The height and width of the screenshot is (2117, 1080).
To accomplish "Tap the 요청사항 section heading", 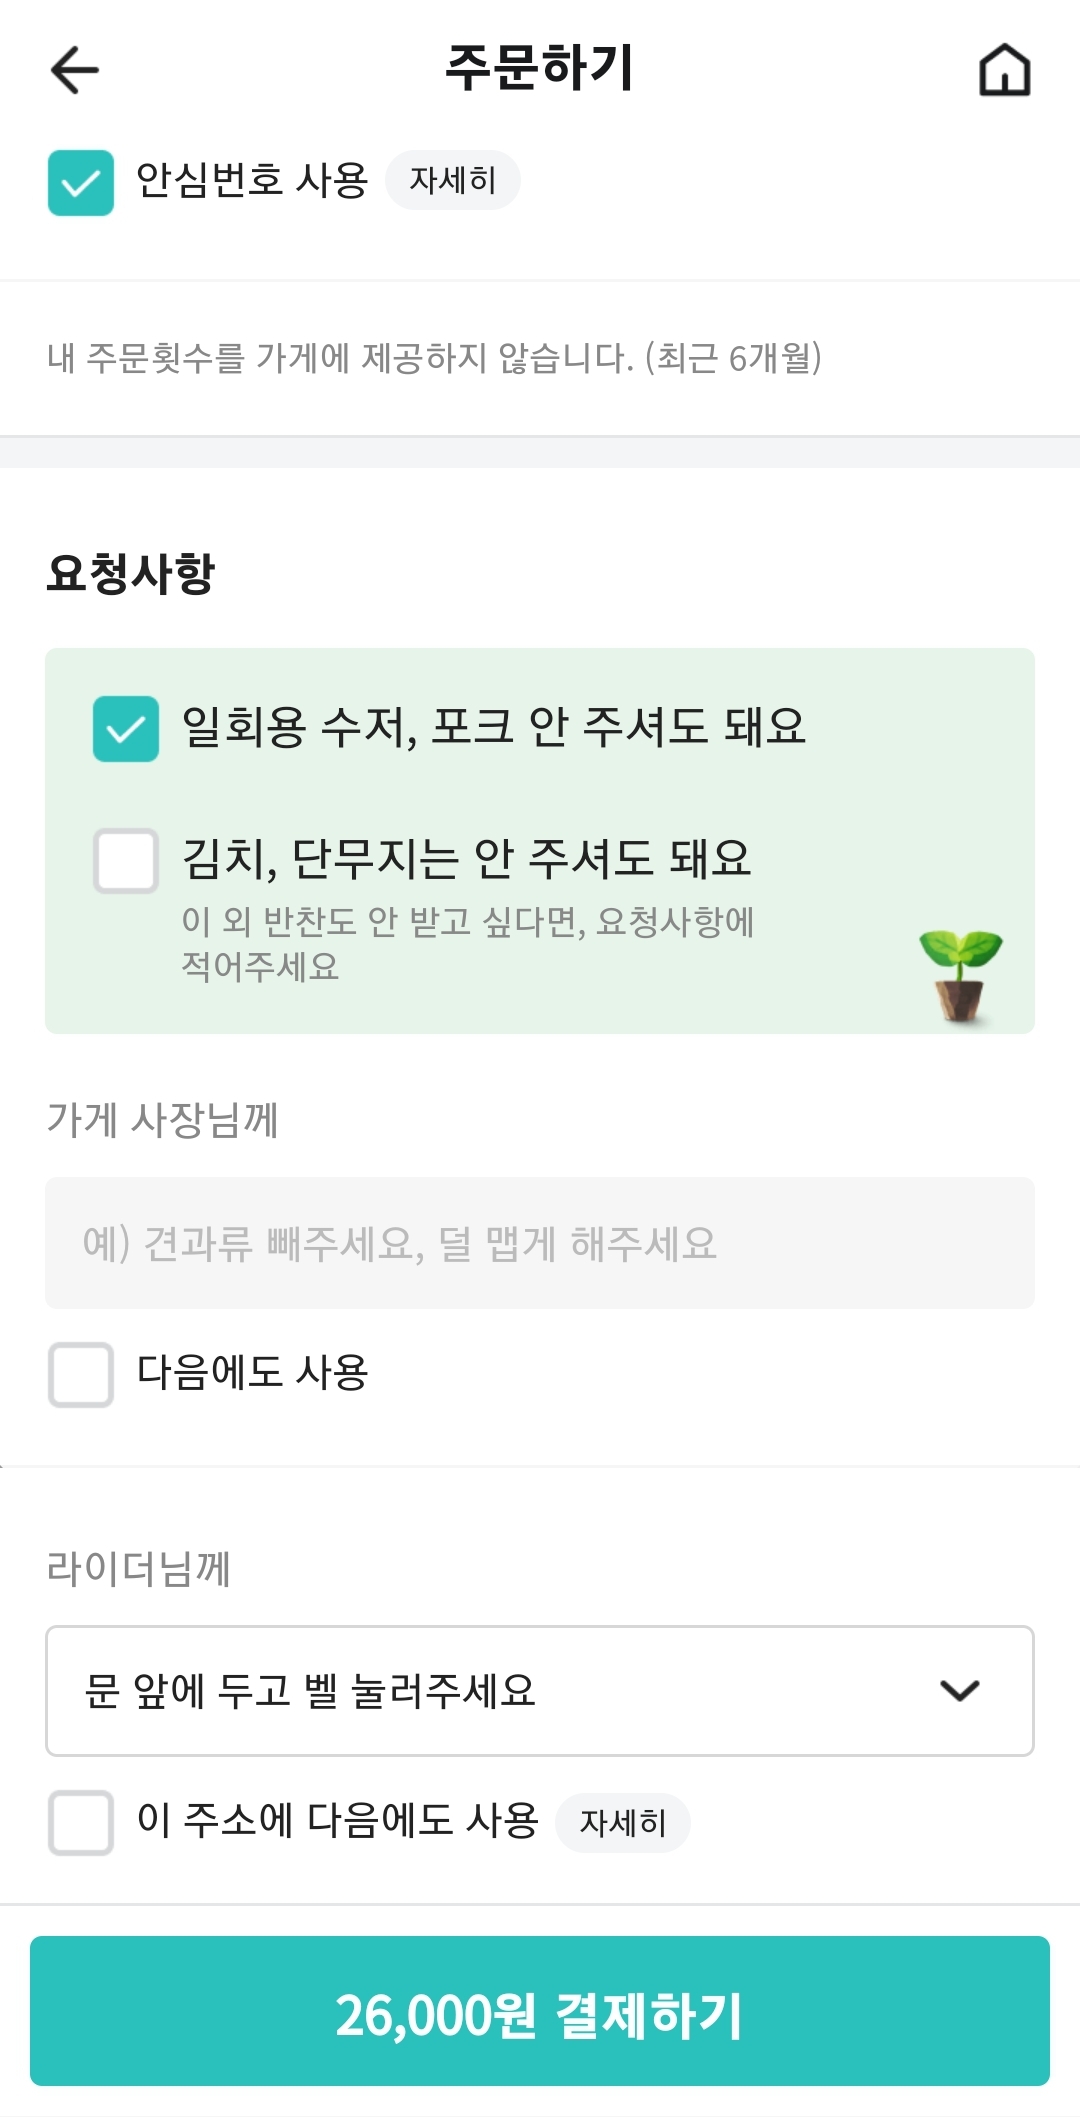I will pos(131,574).
